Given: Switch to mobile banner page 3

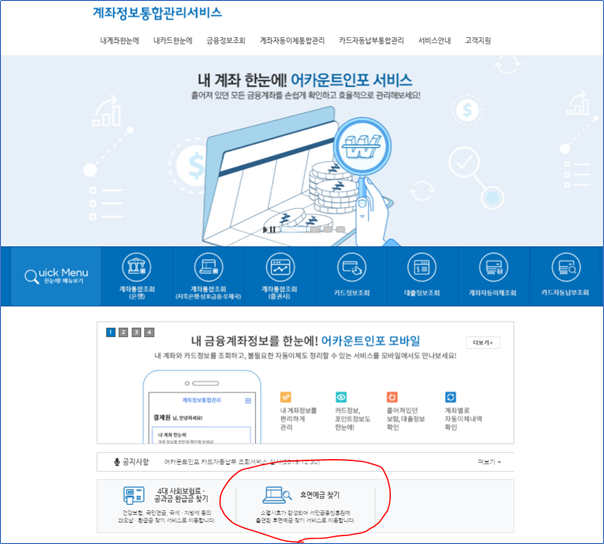Looking at the screenshot, I should click(x=136, y=332).
